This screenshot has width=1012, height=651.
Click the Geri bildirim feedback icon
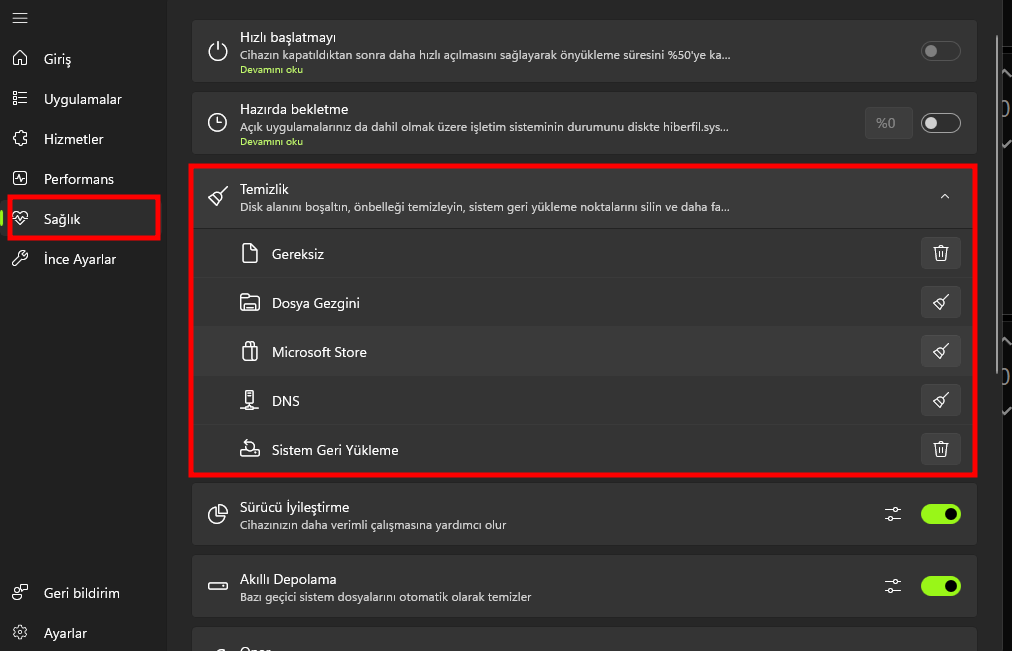click(x=20, y=592)
